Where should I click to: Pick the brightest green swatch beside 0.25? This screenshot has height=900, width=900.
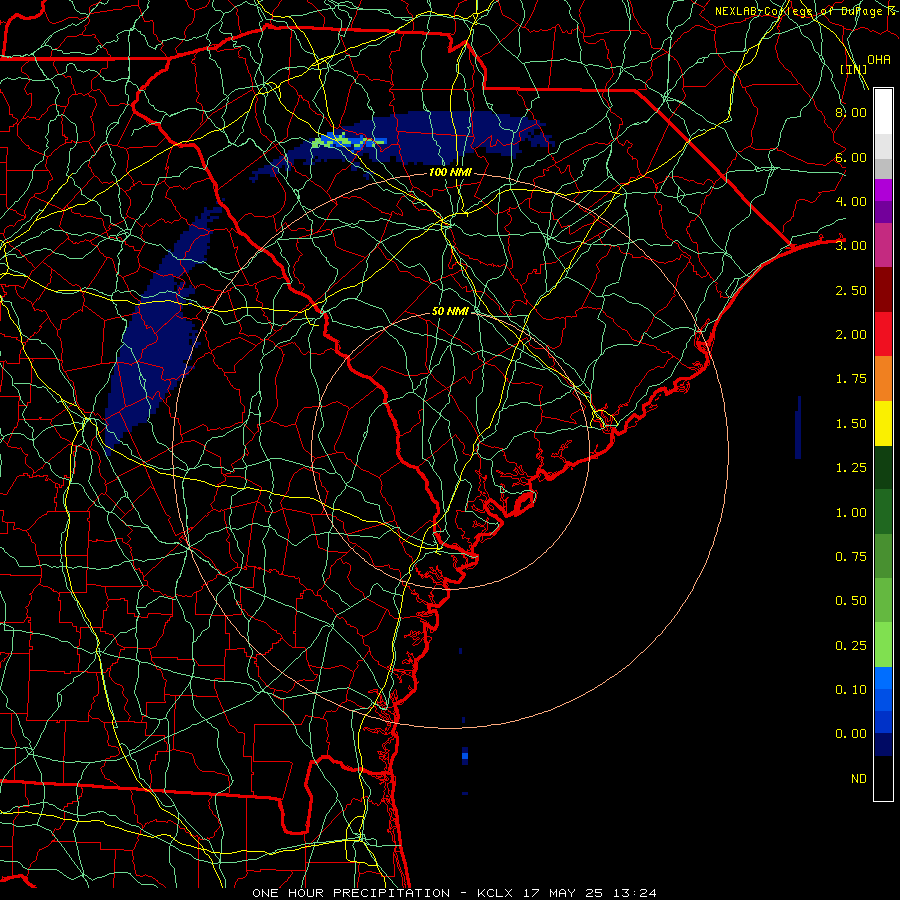tap(883, 645)
